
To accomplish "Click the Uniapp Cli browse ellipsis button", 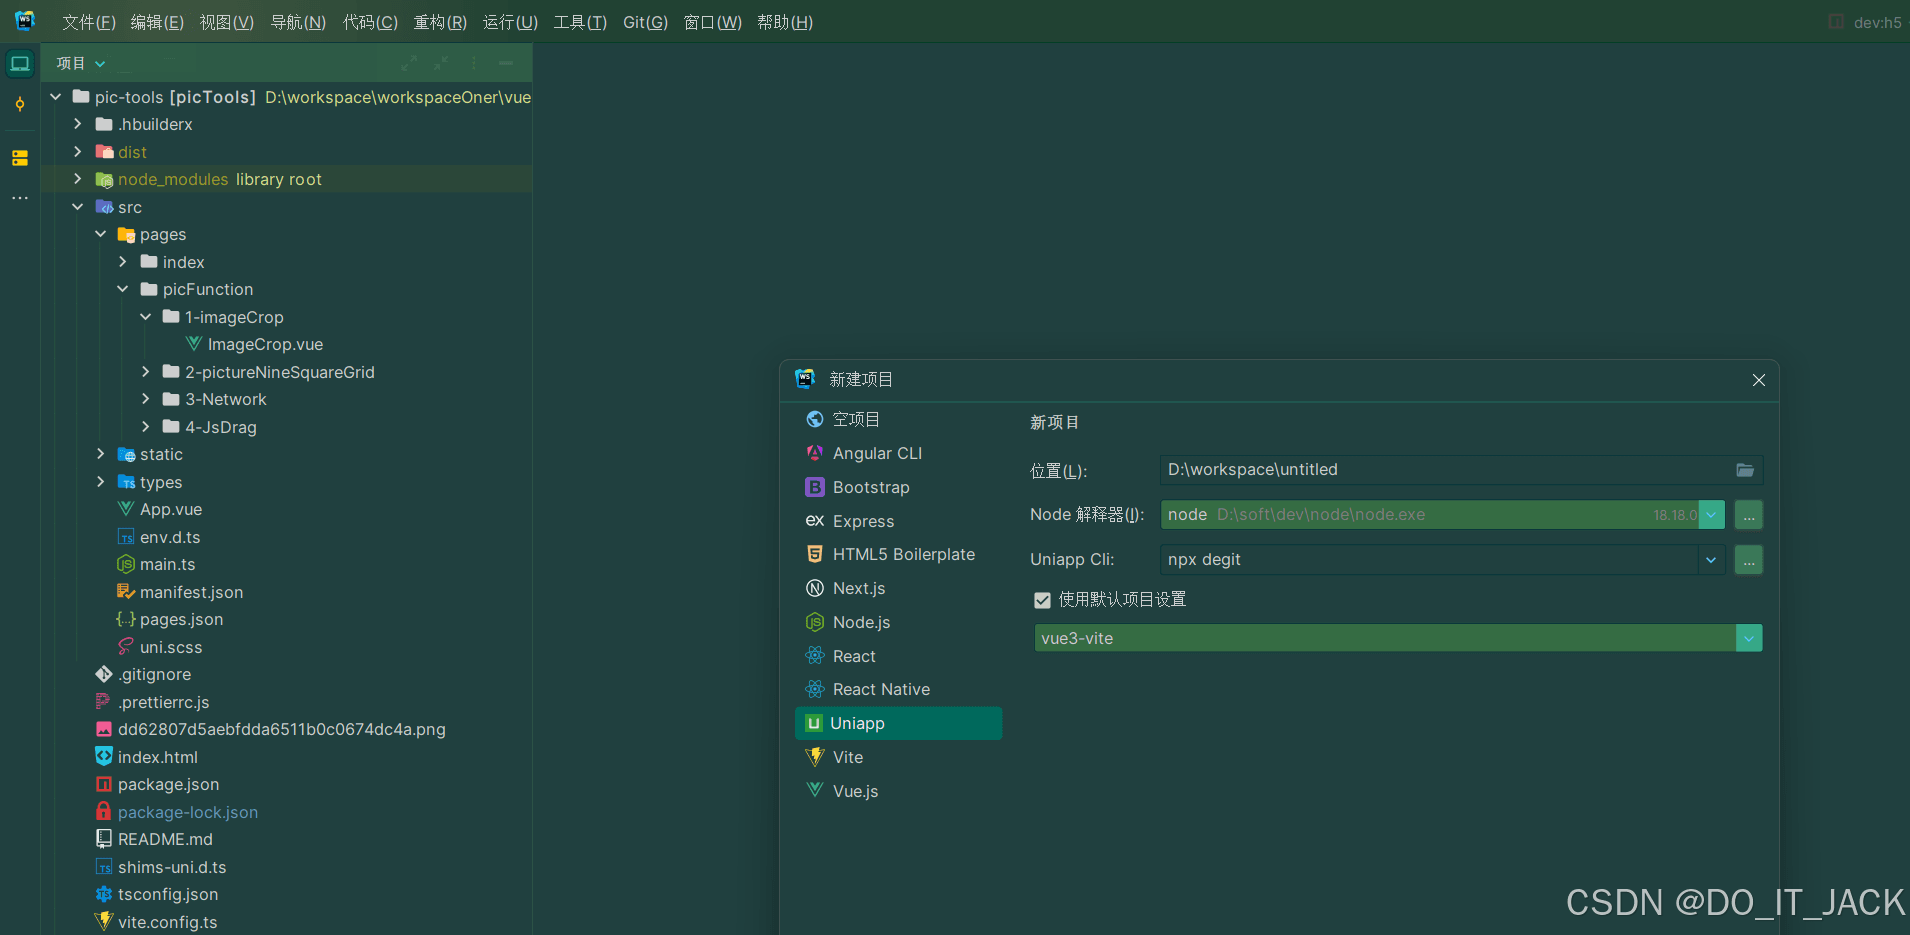I will click(1748, 560).
